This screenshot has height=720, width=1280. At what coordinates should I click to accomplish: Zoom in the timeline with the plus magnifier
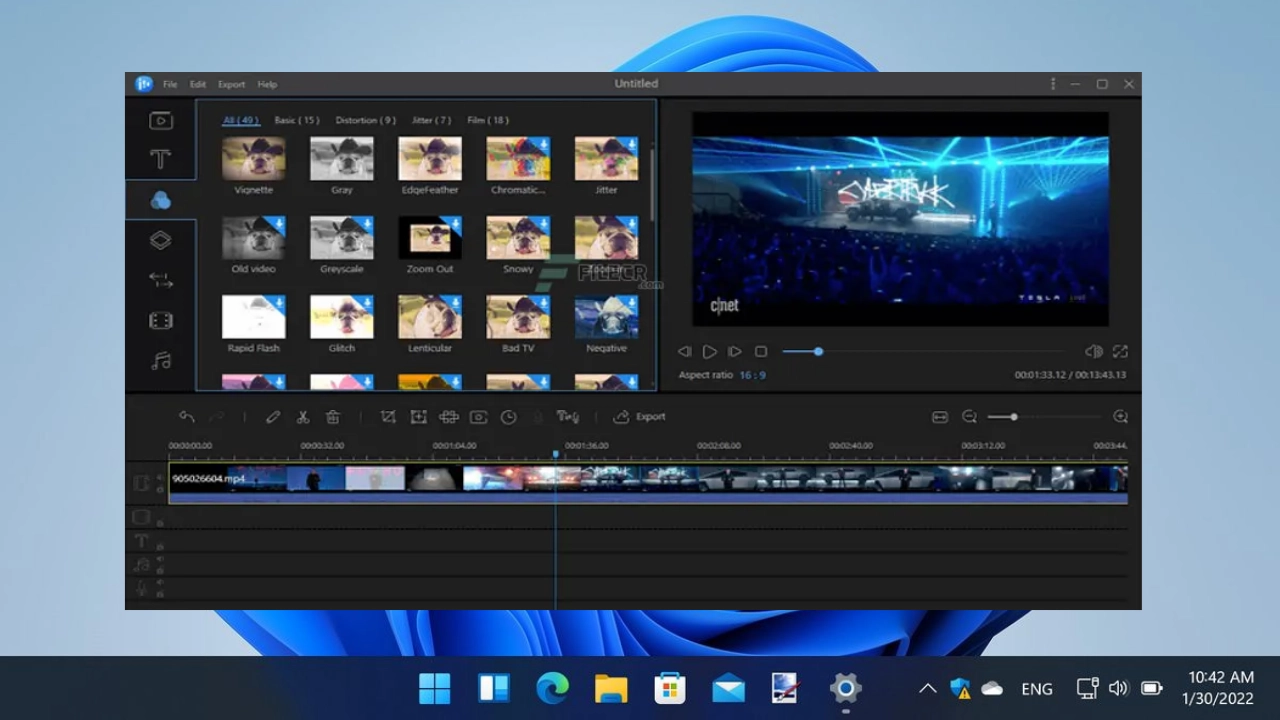click(x=1120, y=417)
